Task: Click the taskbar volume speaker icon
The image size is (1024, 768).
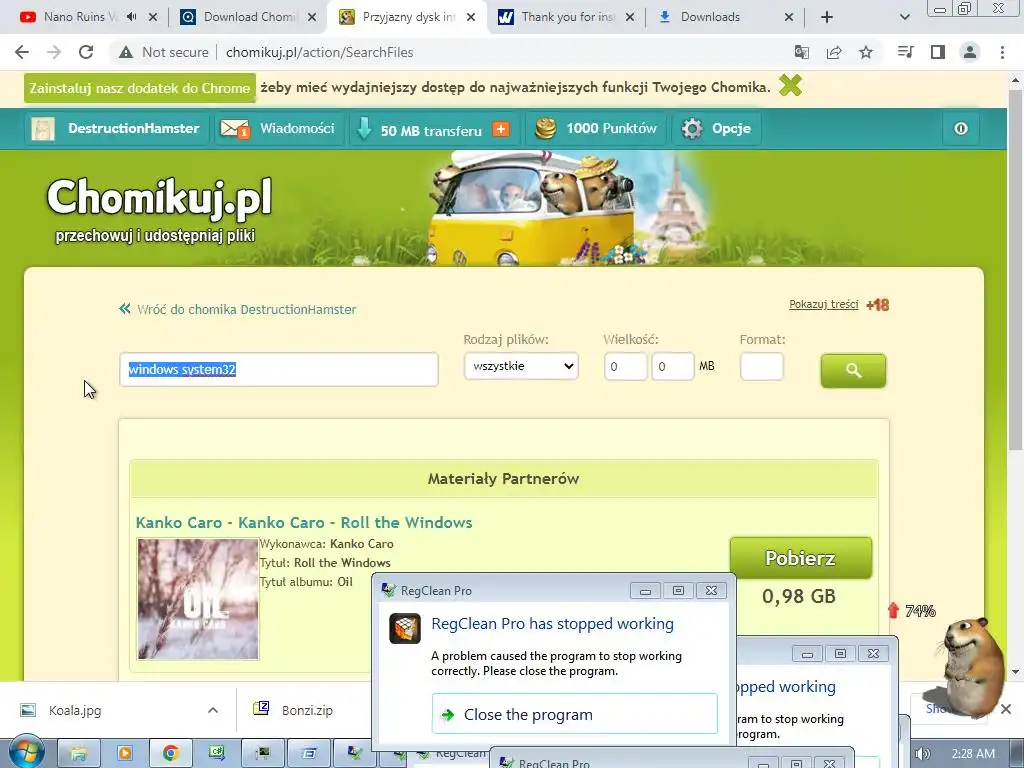Action: 922,754
